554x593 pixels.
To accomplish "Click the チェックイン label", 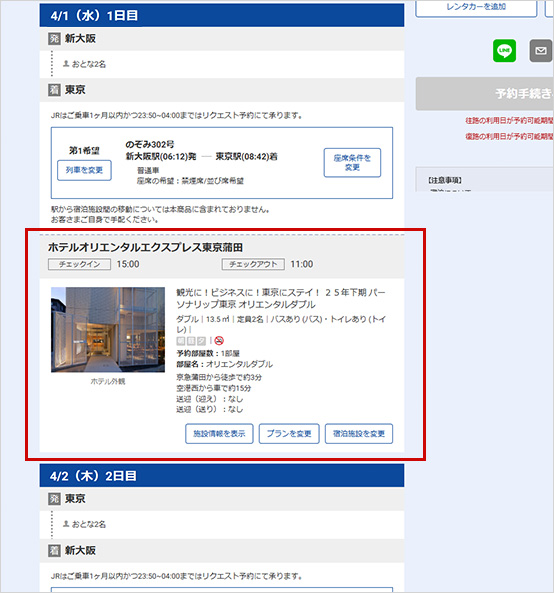I will coord(79,264).
